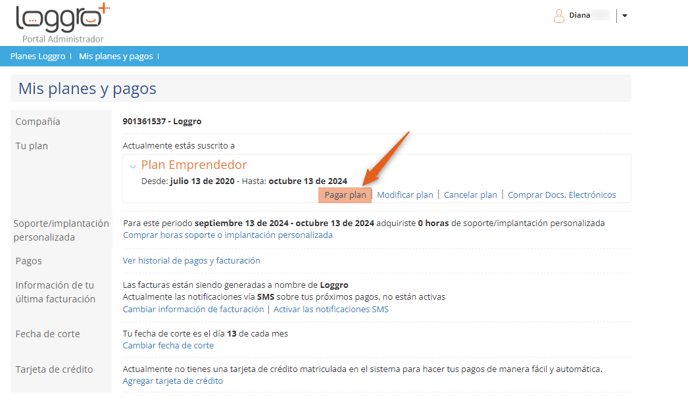
Task: Open Cambiar información de facturación link
Action: tap(193, 309)
